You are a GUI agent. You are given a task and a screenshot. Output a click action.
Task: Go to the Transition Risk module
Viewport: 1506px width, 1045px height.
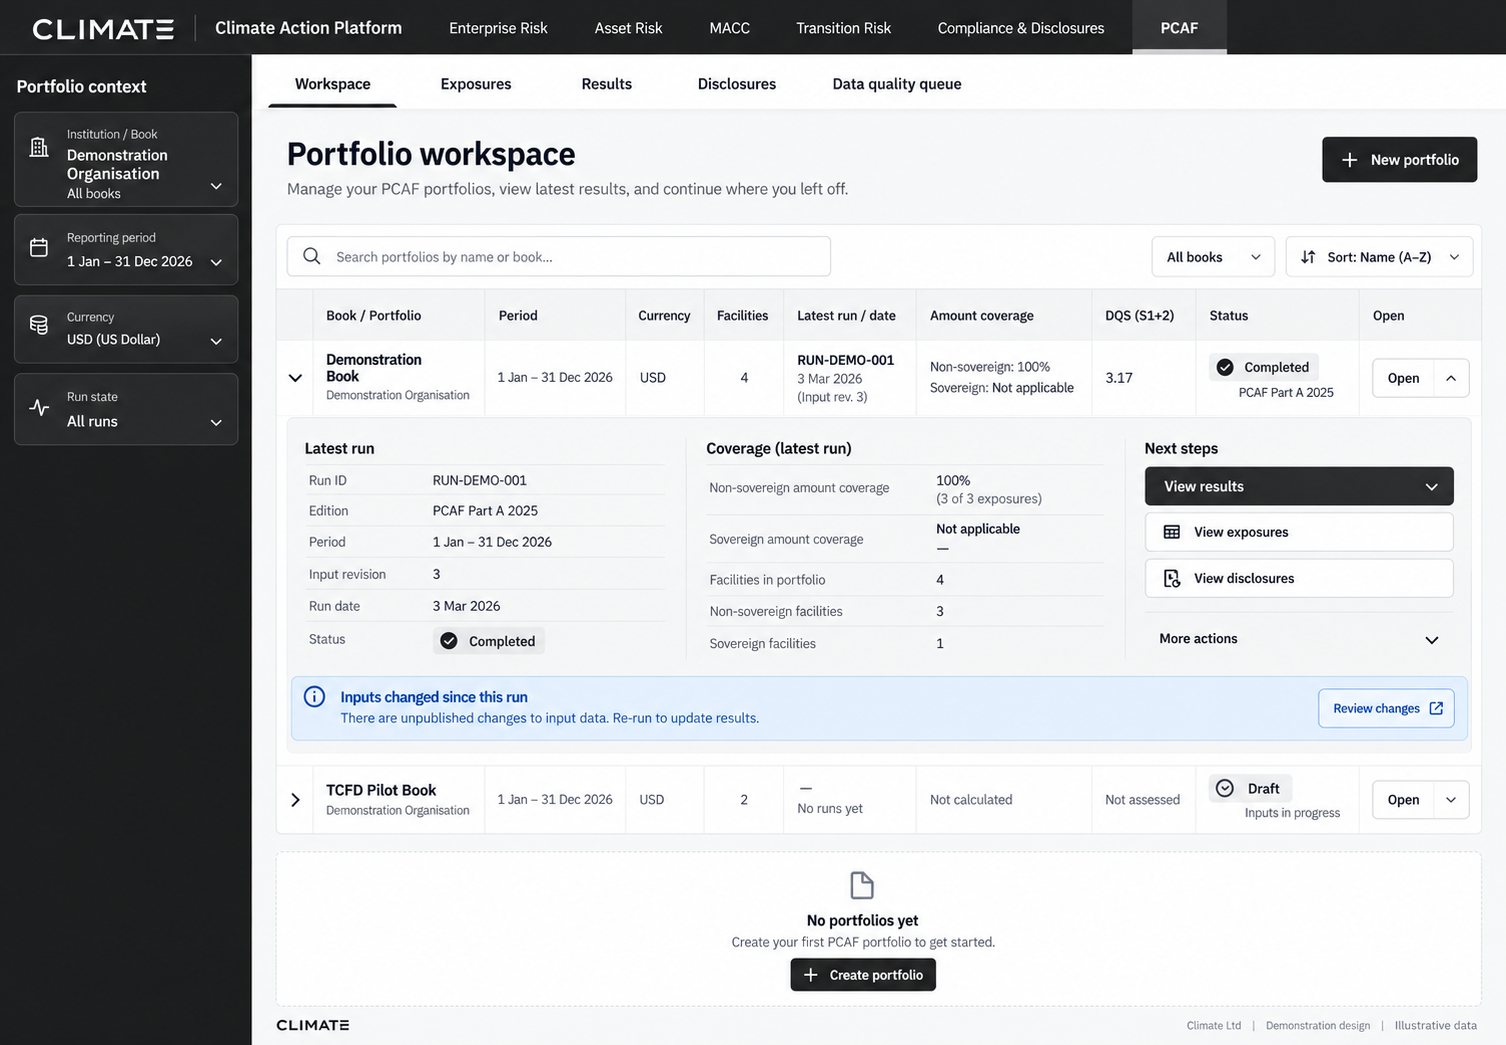click(x=843, y=28)
